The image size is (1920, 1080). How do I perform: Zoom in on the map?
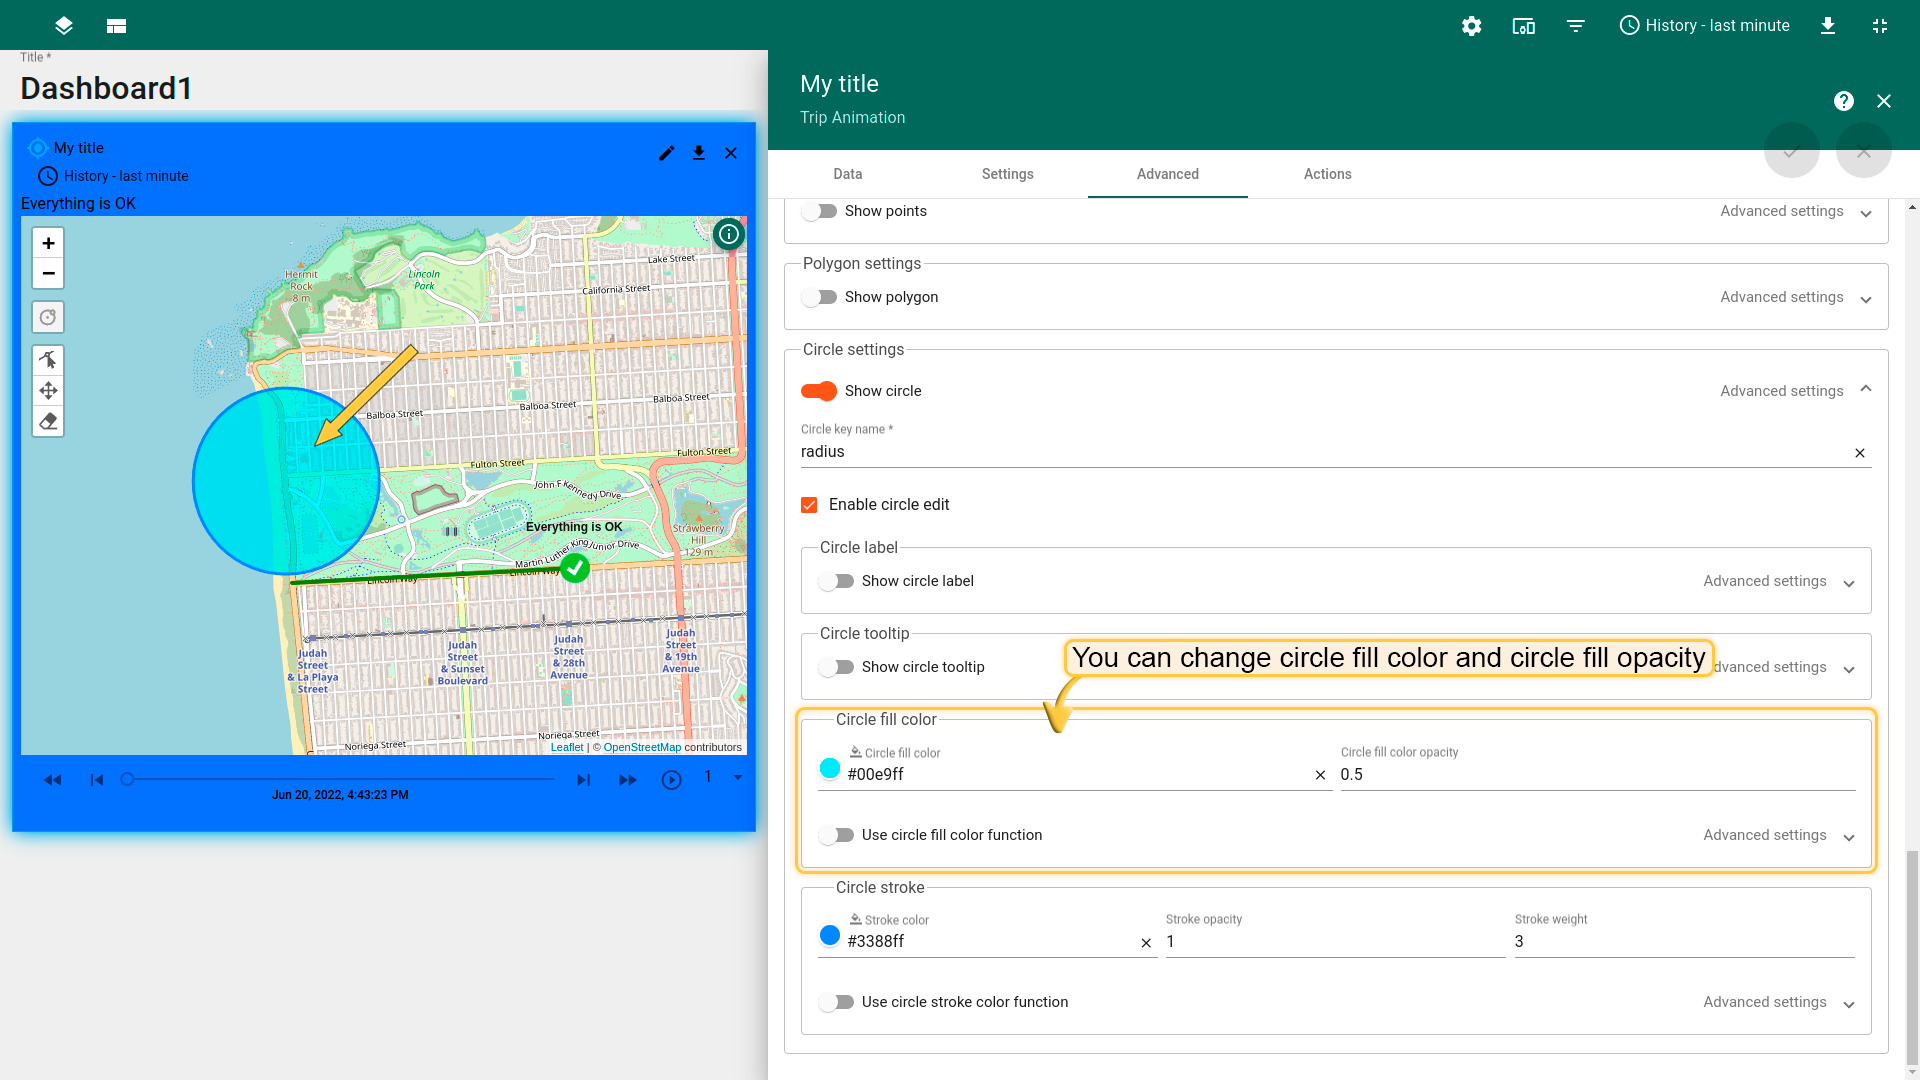[x=48, y=243]
